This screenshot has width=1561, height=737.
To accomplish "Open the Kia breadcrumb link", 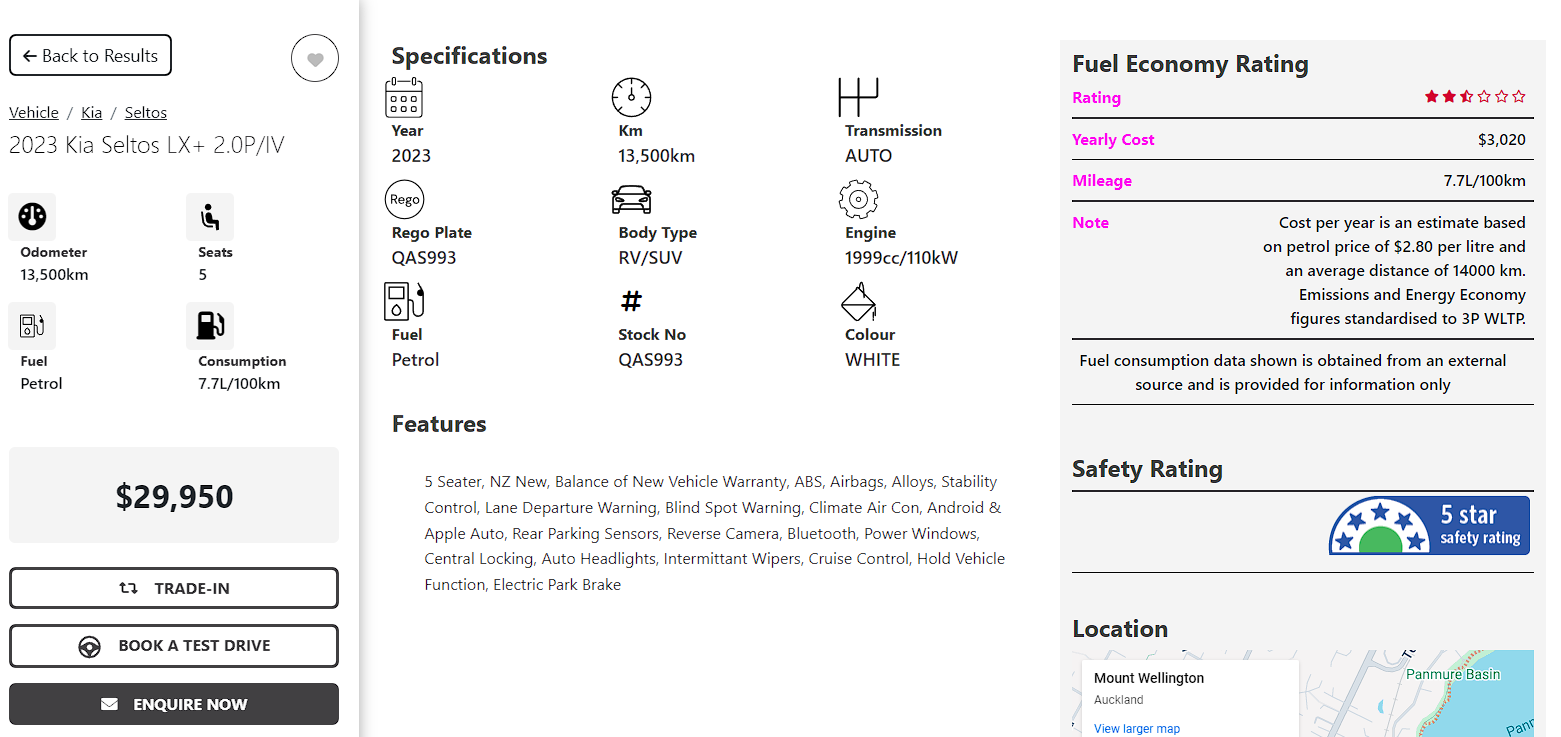I will (92, 112).
